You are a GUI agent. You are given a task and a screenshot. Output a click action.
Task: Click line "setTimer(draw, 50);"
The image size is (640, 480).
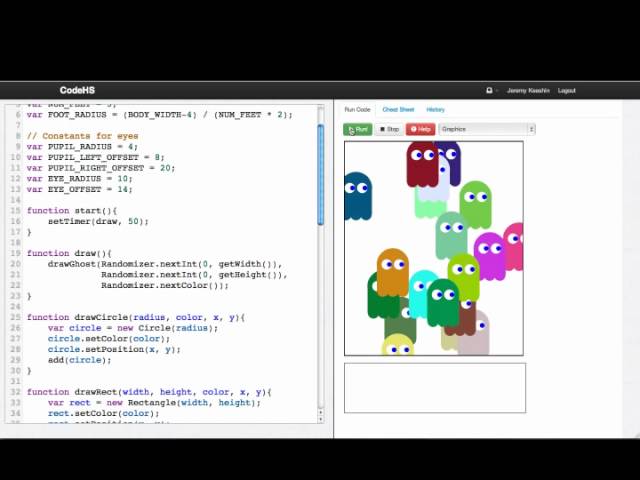tap(98, 221)
